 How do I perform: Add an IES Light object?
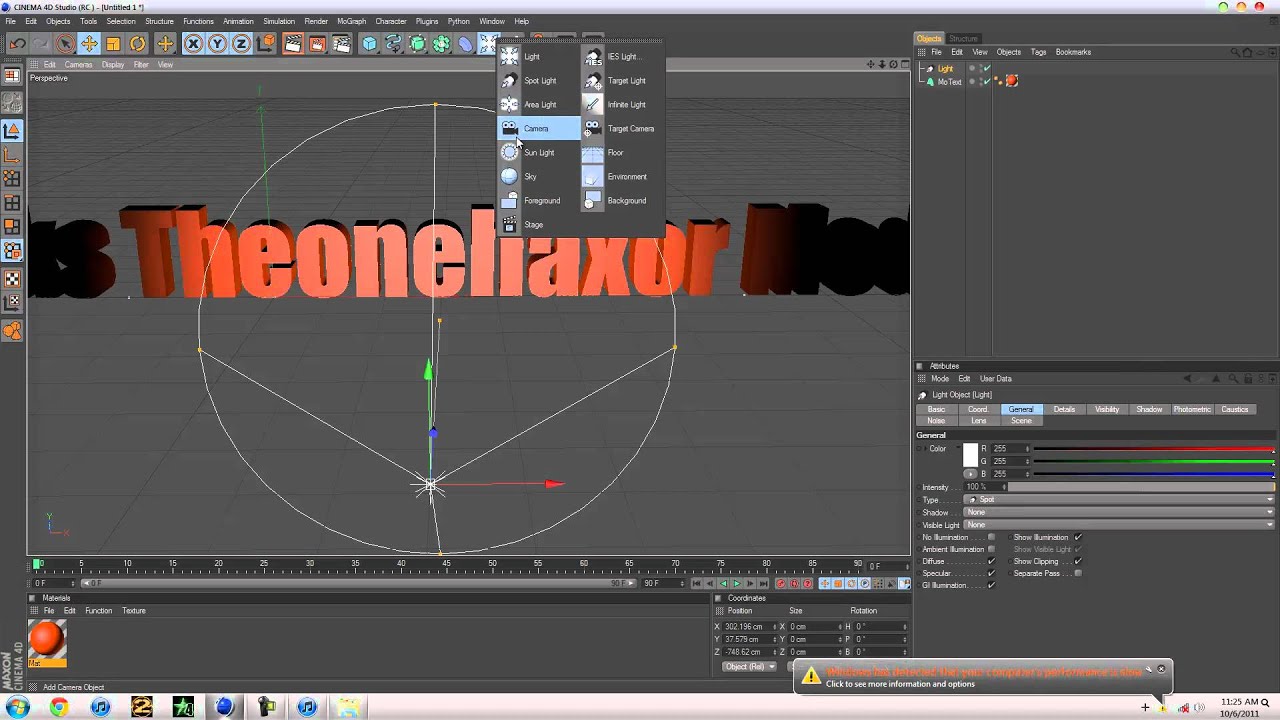click(621, 56)
